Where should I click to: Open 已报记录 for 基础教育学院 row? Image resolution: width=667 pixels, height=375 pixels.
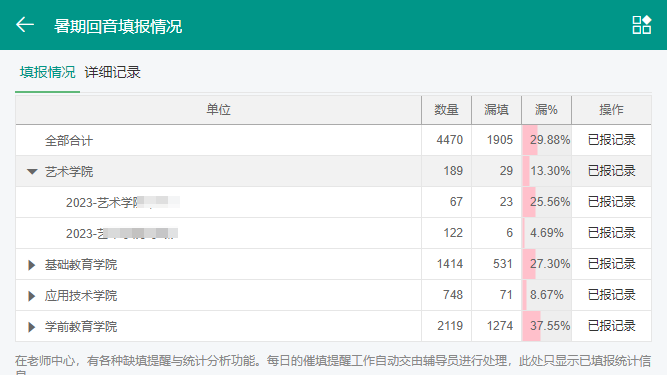coord(611,264)
